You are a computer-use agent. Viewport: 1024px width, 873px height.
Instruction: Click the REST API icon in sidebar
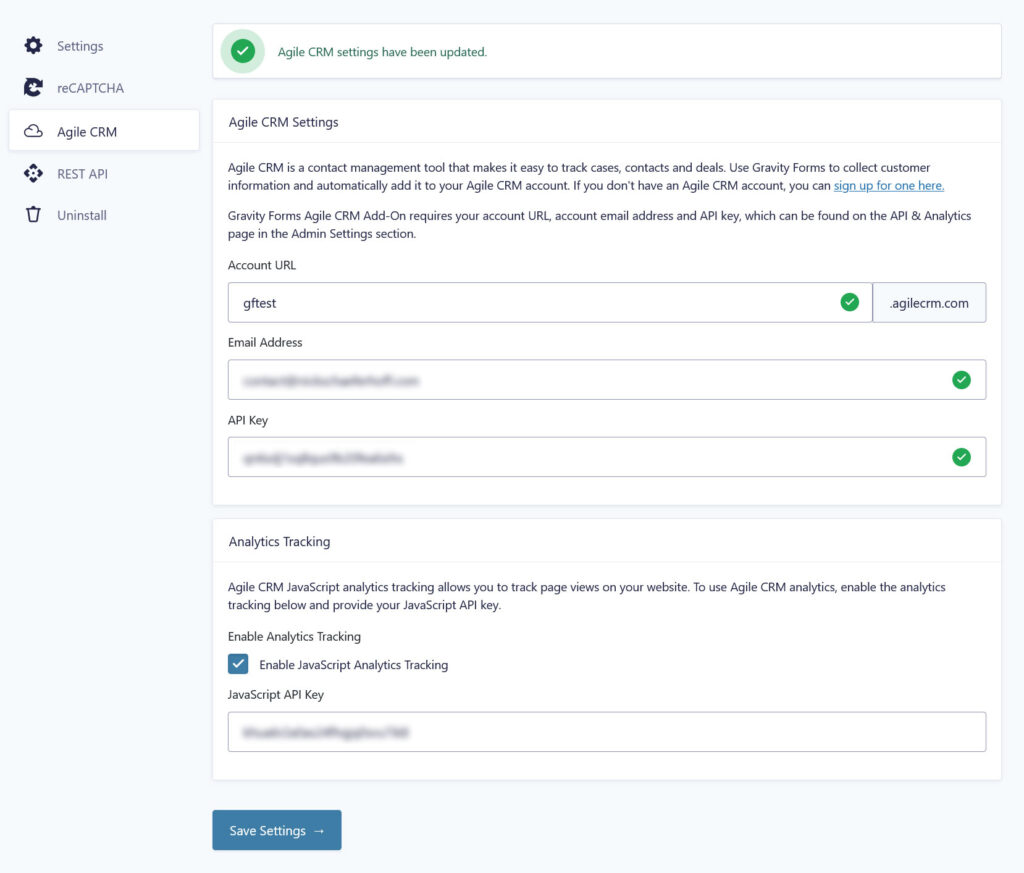(33, 173)
